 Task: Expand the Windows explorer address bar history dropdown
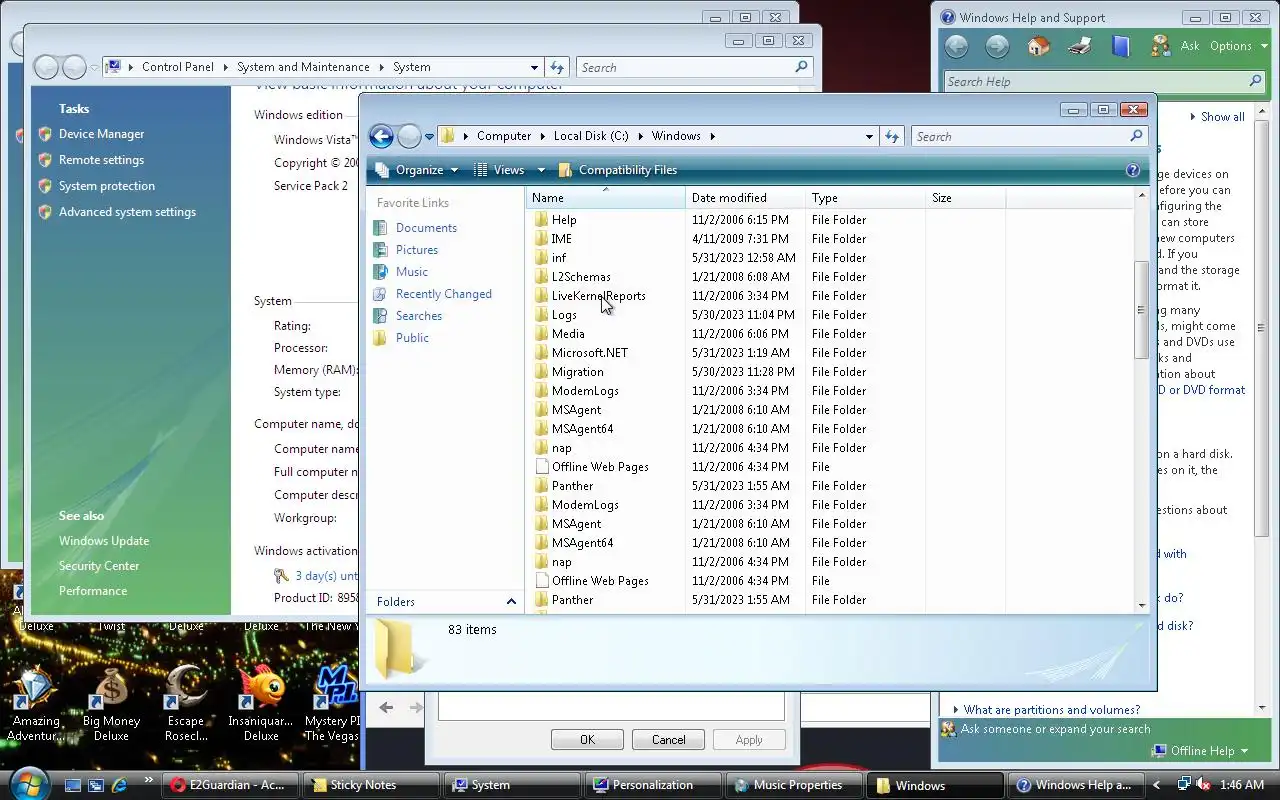point(869,136)
